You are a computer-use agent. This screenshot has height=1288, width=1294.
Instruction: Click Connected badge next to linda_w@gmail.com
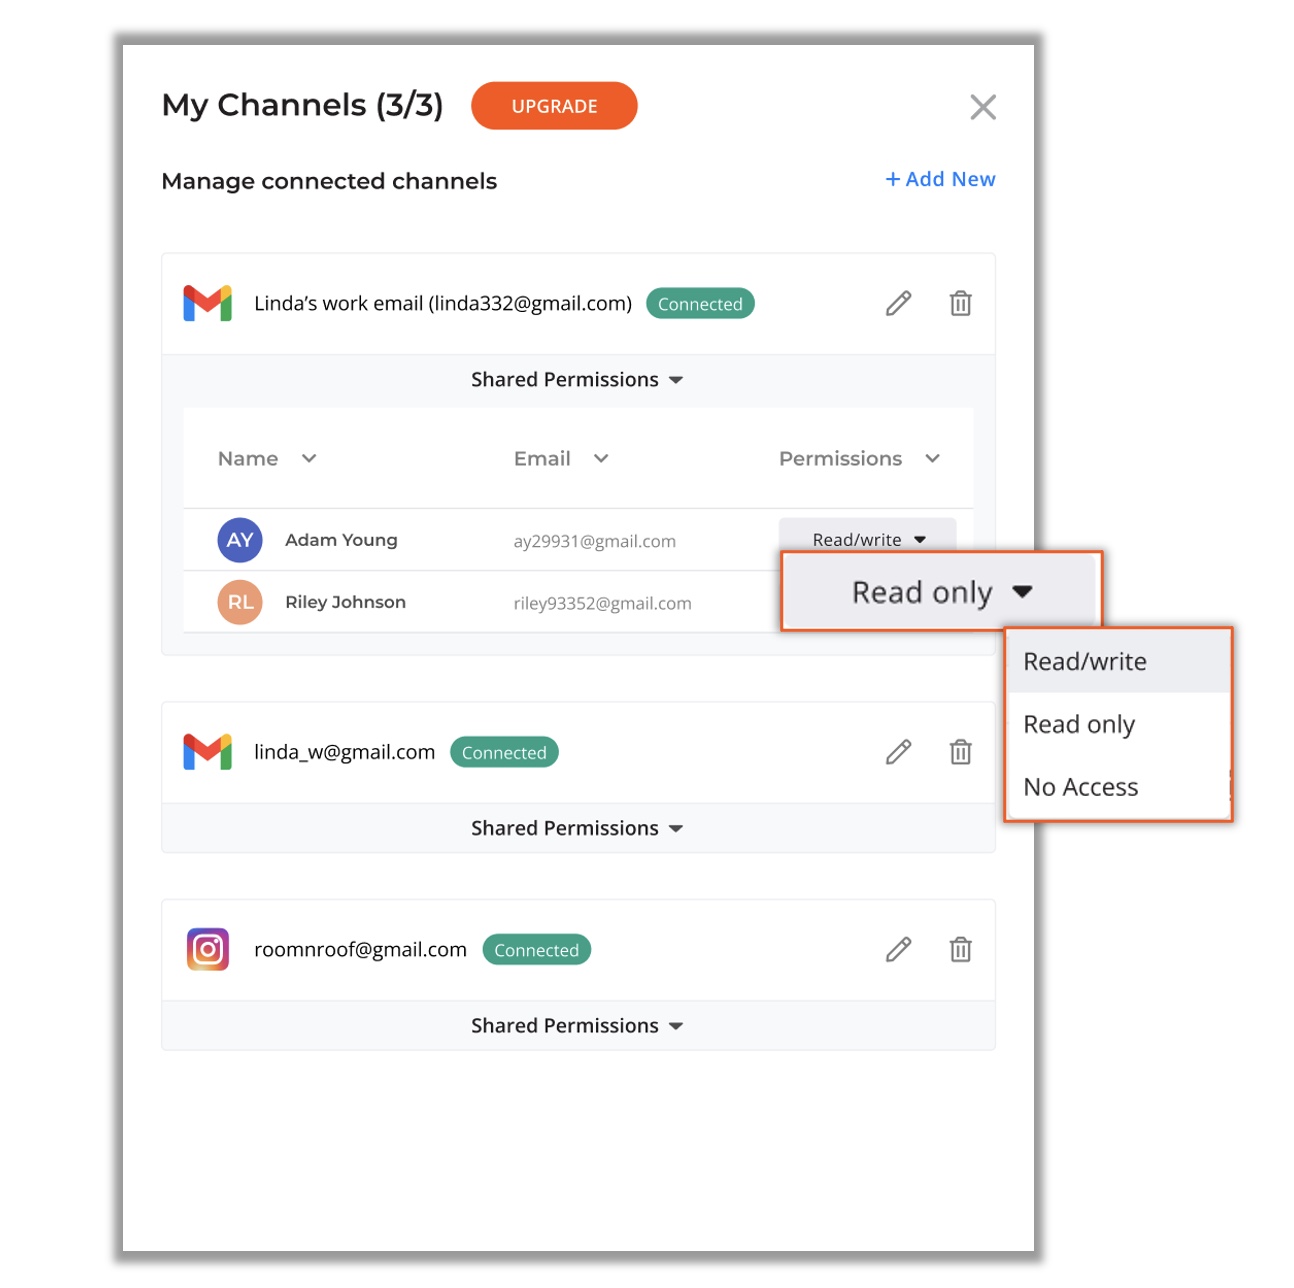tap(504, 752)
